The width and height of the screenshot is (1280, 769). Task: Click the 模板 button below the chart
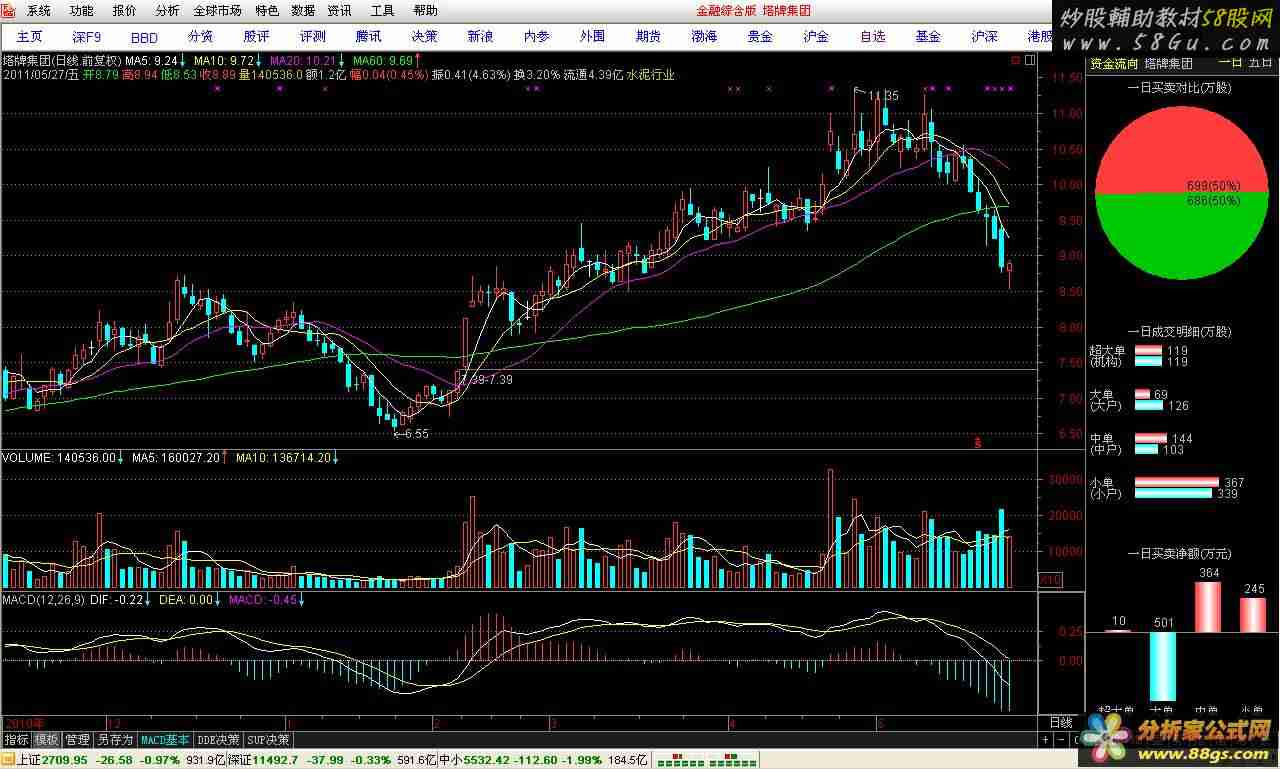coord(47,740)
